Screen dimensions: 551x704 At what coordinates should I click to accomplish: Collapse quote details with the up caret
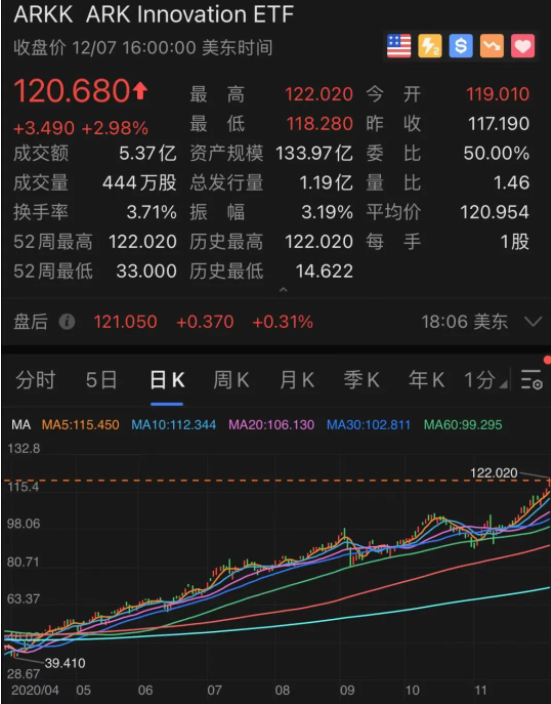[x=283, y=290]
